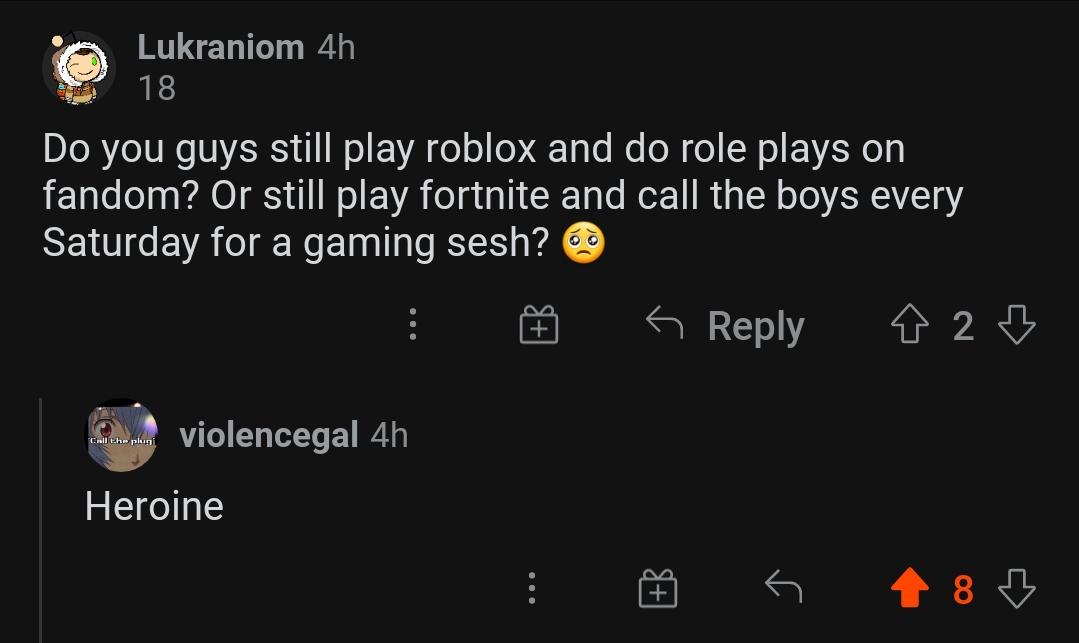Click reply arrow on violencegal's comment
Screen dimensions: 1079x643
pos(782,588)
